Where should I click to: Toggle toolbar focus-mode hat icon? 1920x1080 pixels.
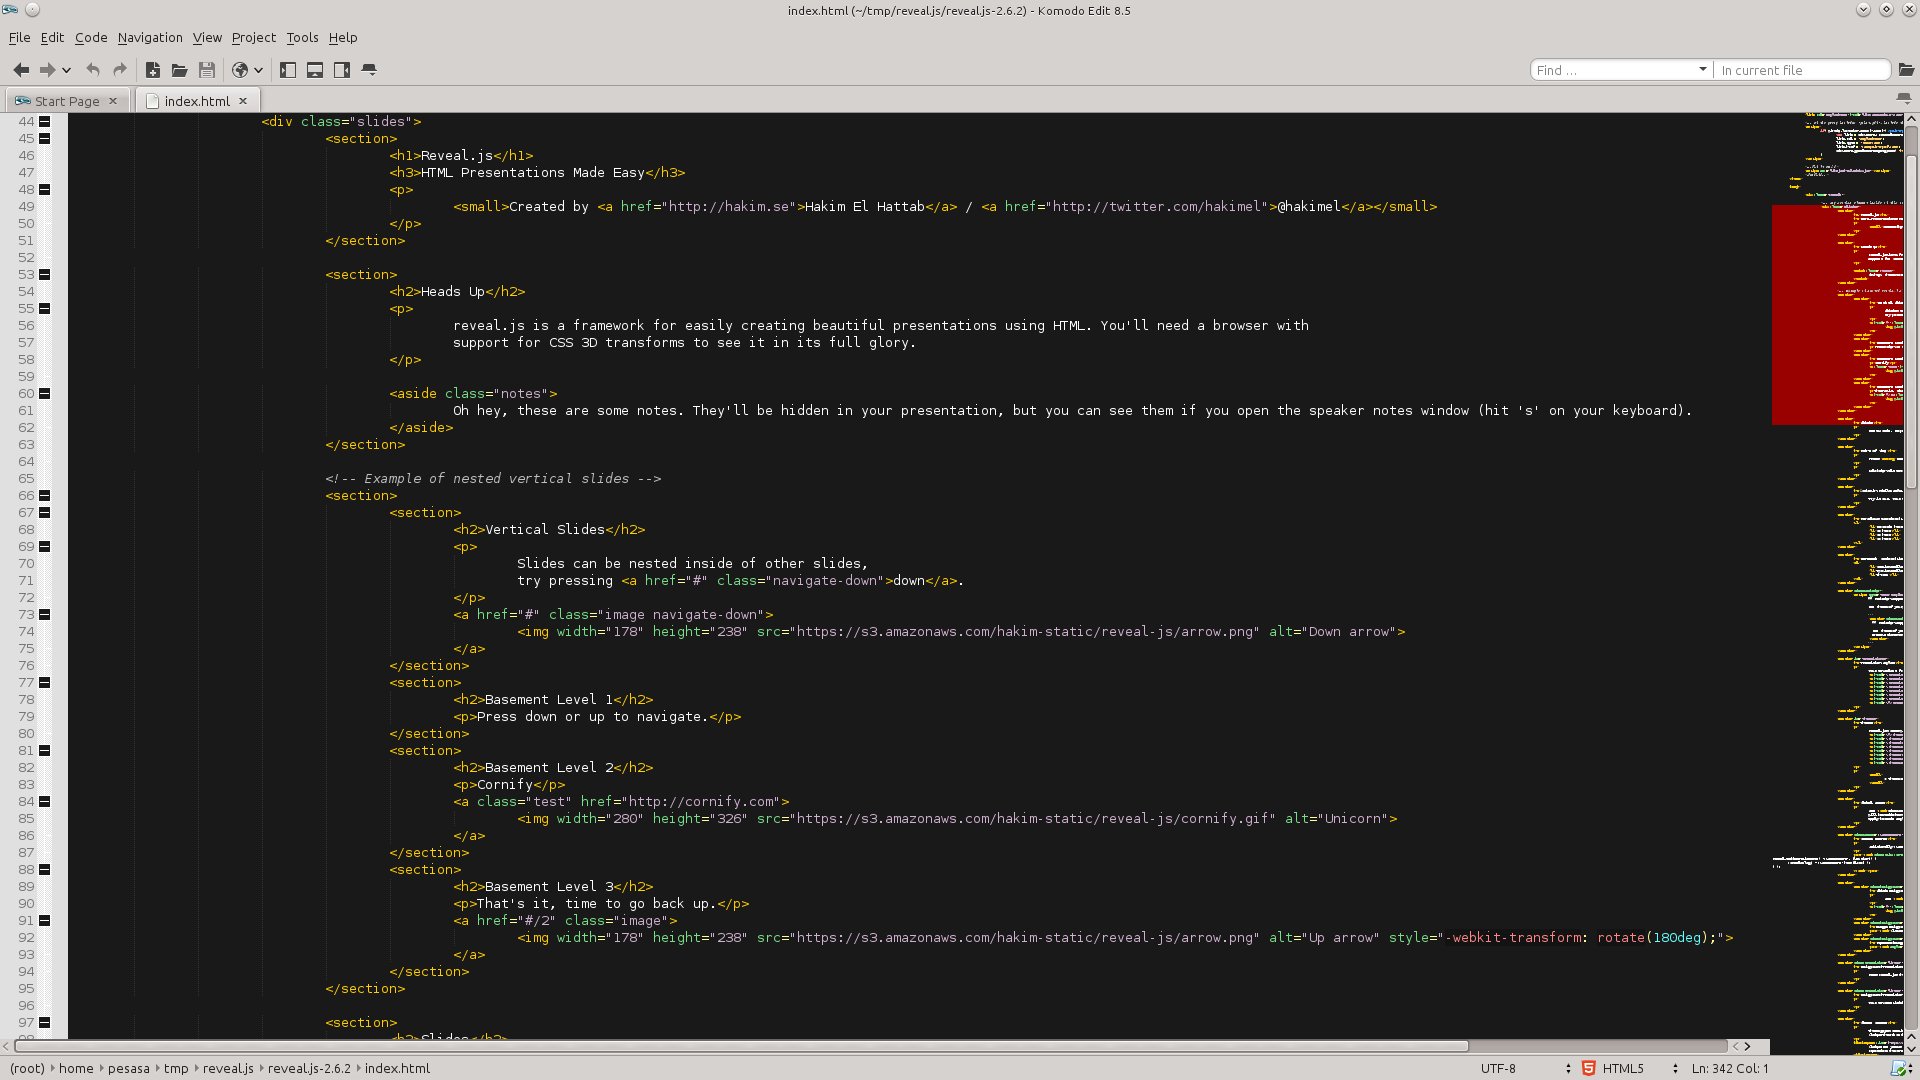pos(369,70)
